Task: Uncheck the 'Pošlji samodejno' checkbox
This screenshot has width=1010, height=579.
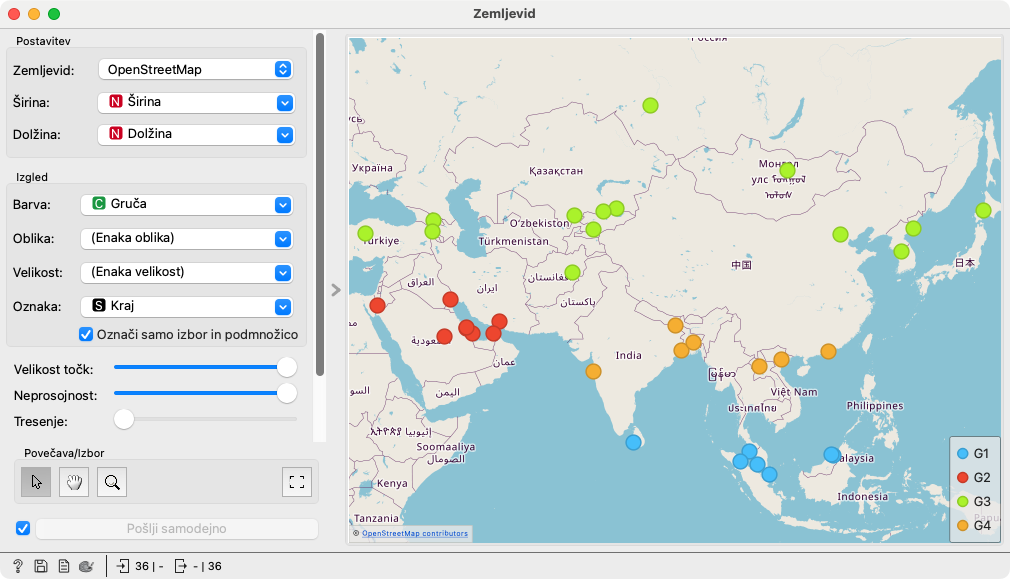Action: (x=24, y=528)
